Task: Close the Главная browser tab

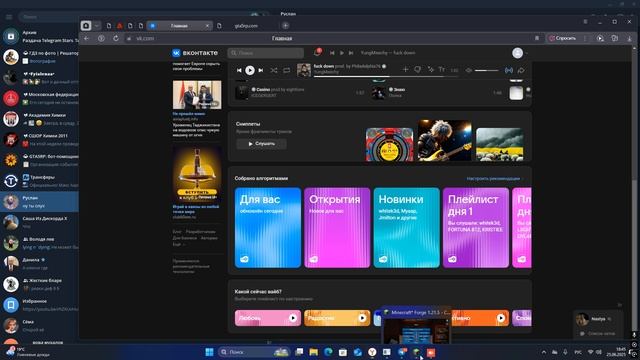Action: coord(207,26)
